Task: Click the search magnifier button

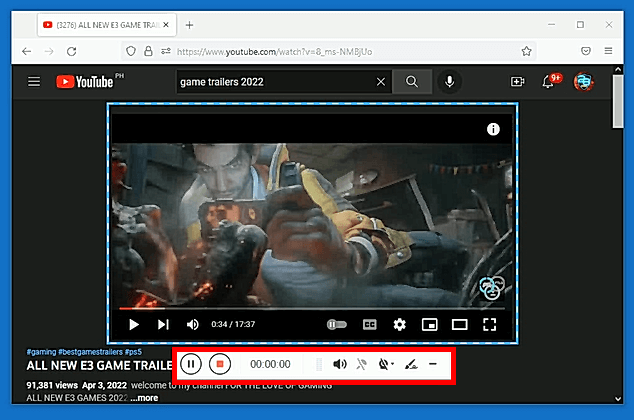Action: tap(412, 82)
